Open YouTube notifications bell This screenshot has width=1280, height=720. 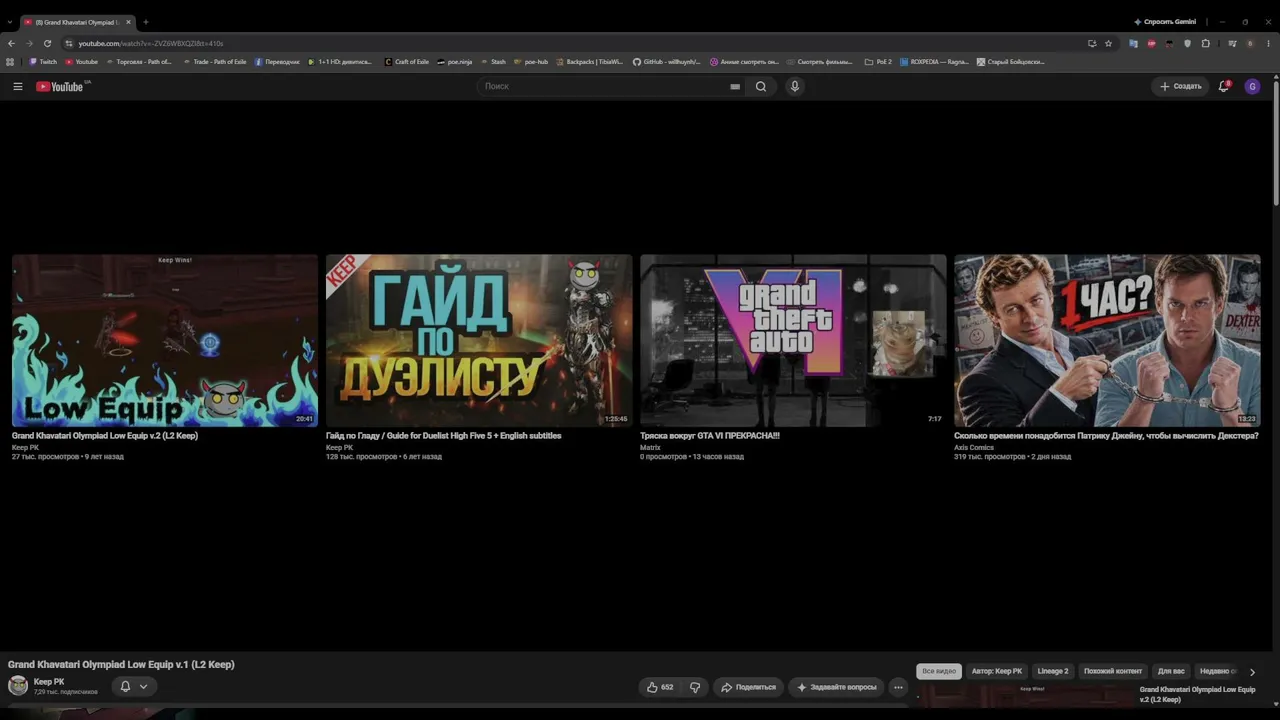[x=1223, y=87]
